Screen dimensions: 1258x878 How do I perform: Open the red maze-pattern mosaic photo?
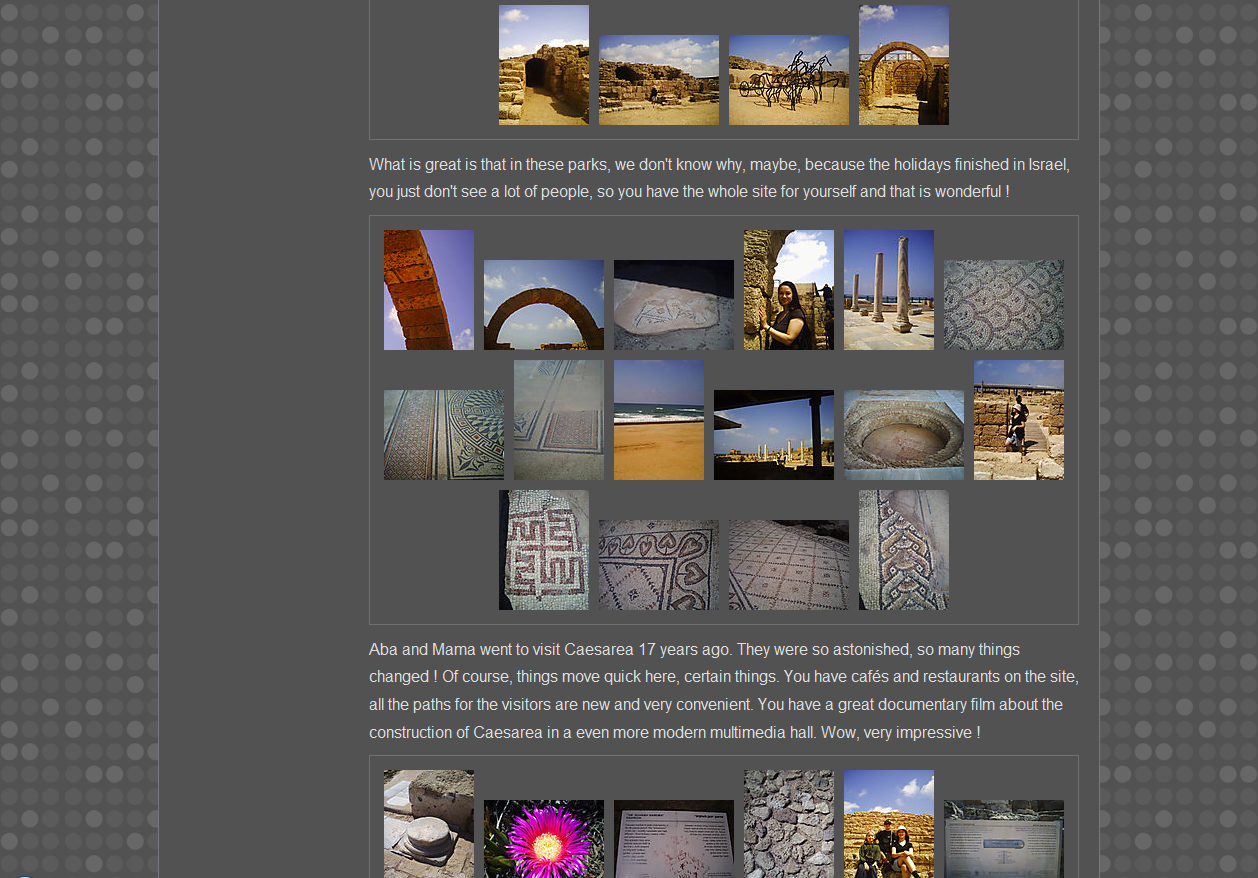(x=543, y=550)
